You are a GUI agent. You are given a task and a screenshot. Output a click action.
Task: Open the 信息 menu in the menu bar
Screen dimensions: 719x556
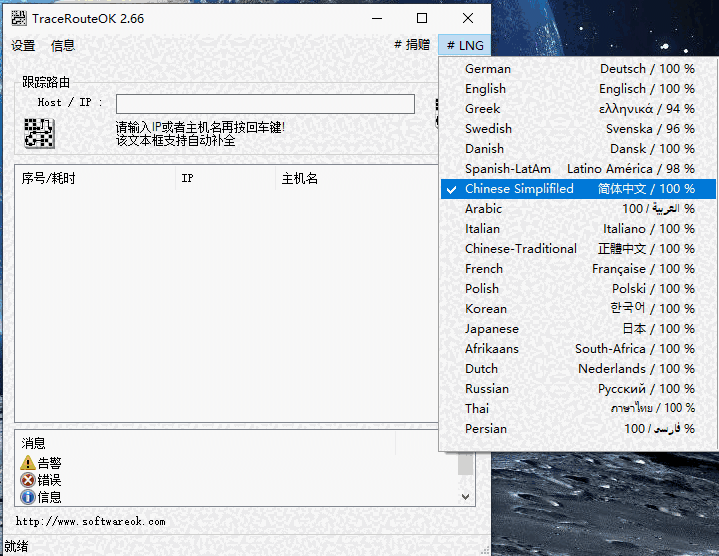pos(63,45)
